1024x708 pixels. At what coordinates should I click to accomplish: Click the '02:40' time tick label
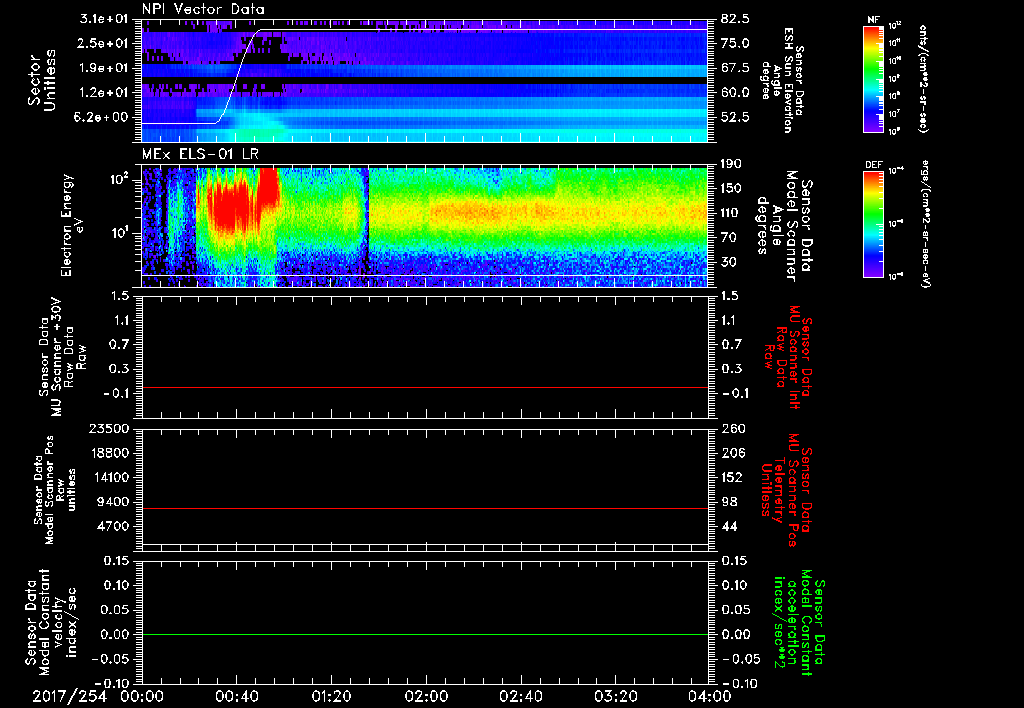point(520,697)
